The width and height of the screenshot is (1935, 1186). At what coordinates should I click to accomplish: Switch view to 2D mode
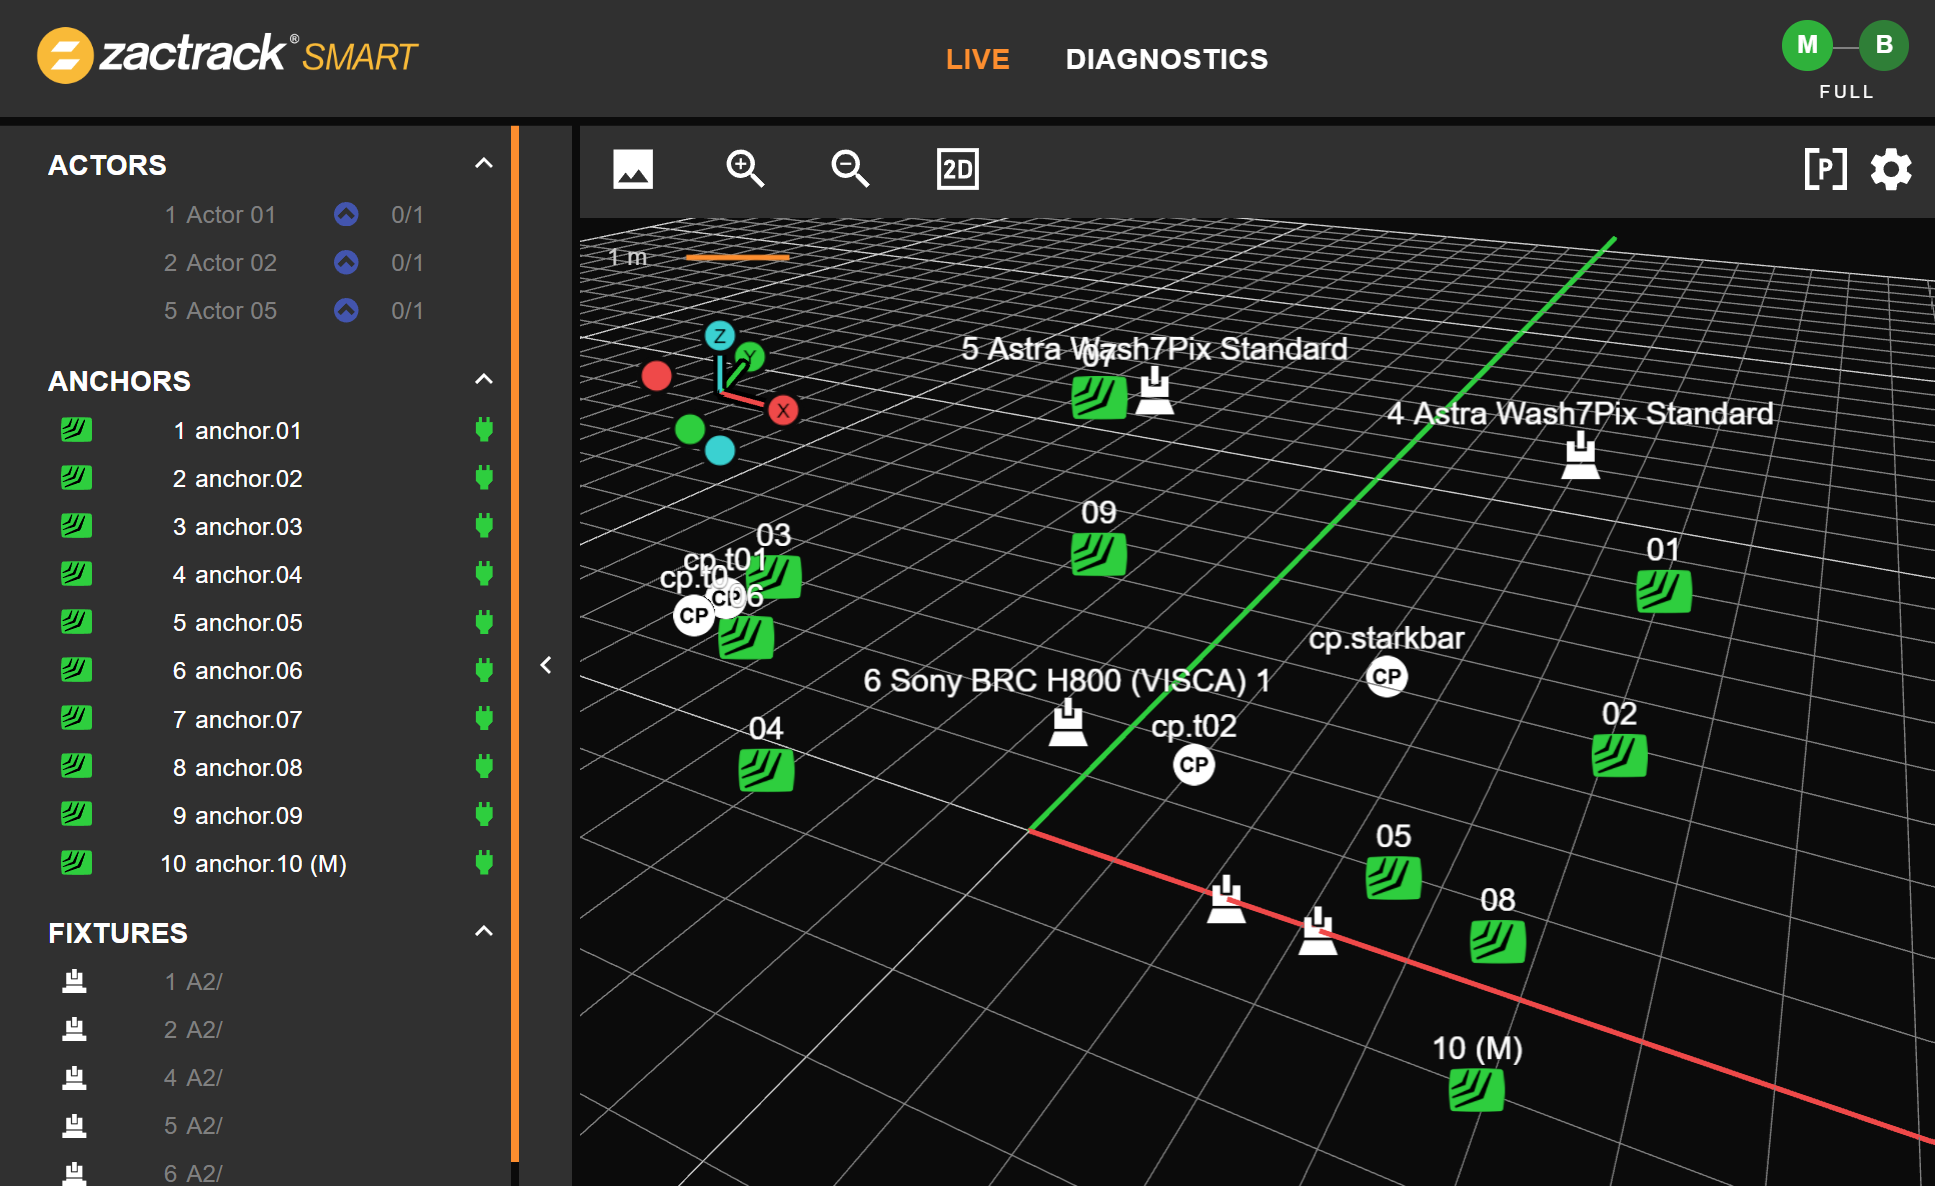coord(957,169)
